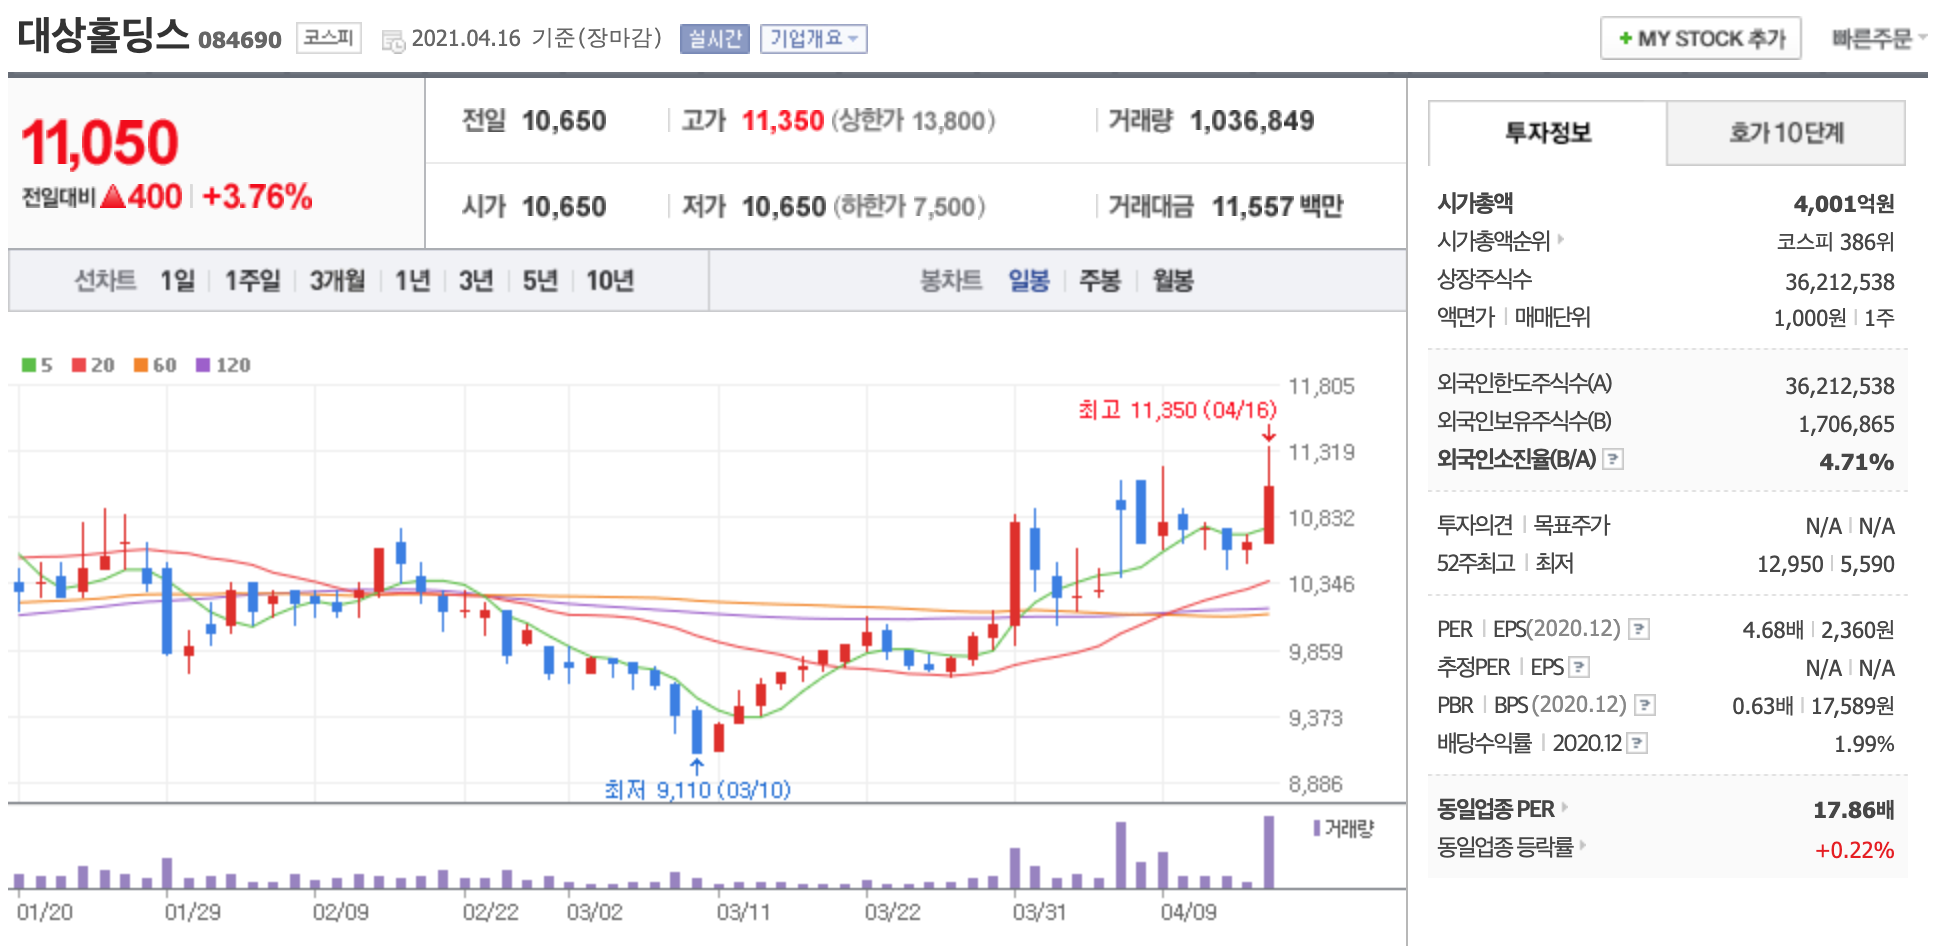
Task: Switch to the 투자정보 tab
Action: (1548, 133)
